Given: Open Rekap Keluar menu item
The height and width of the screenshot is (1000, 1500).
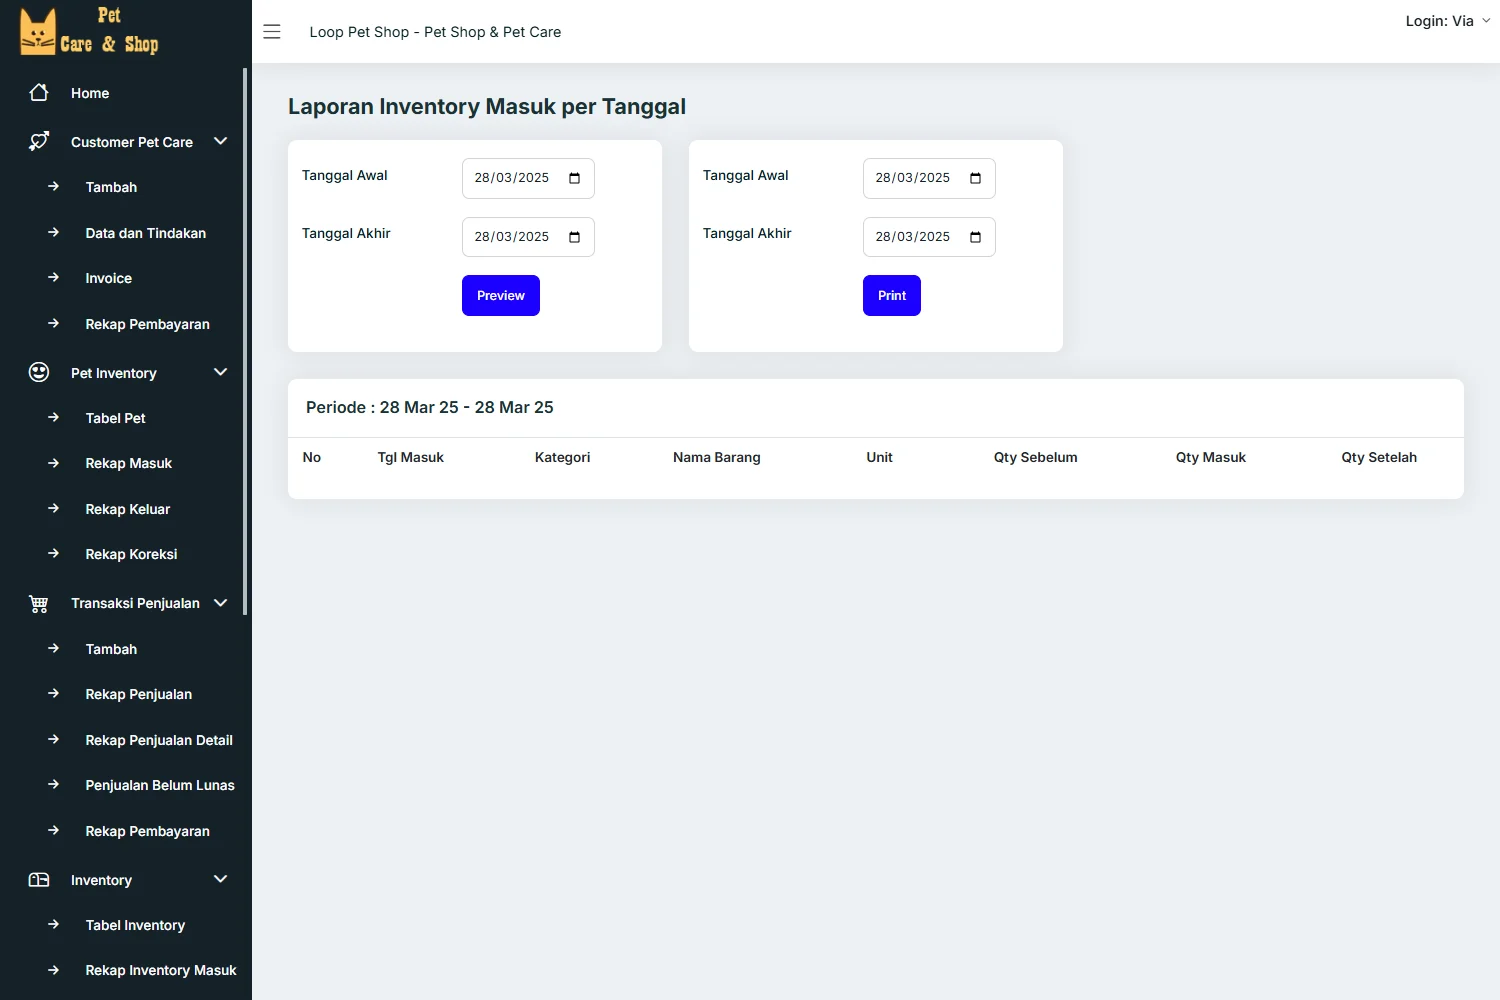Looking at the screenshot, I should pos(128,509).
